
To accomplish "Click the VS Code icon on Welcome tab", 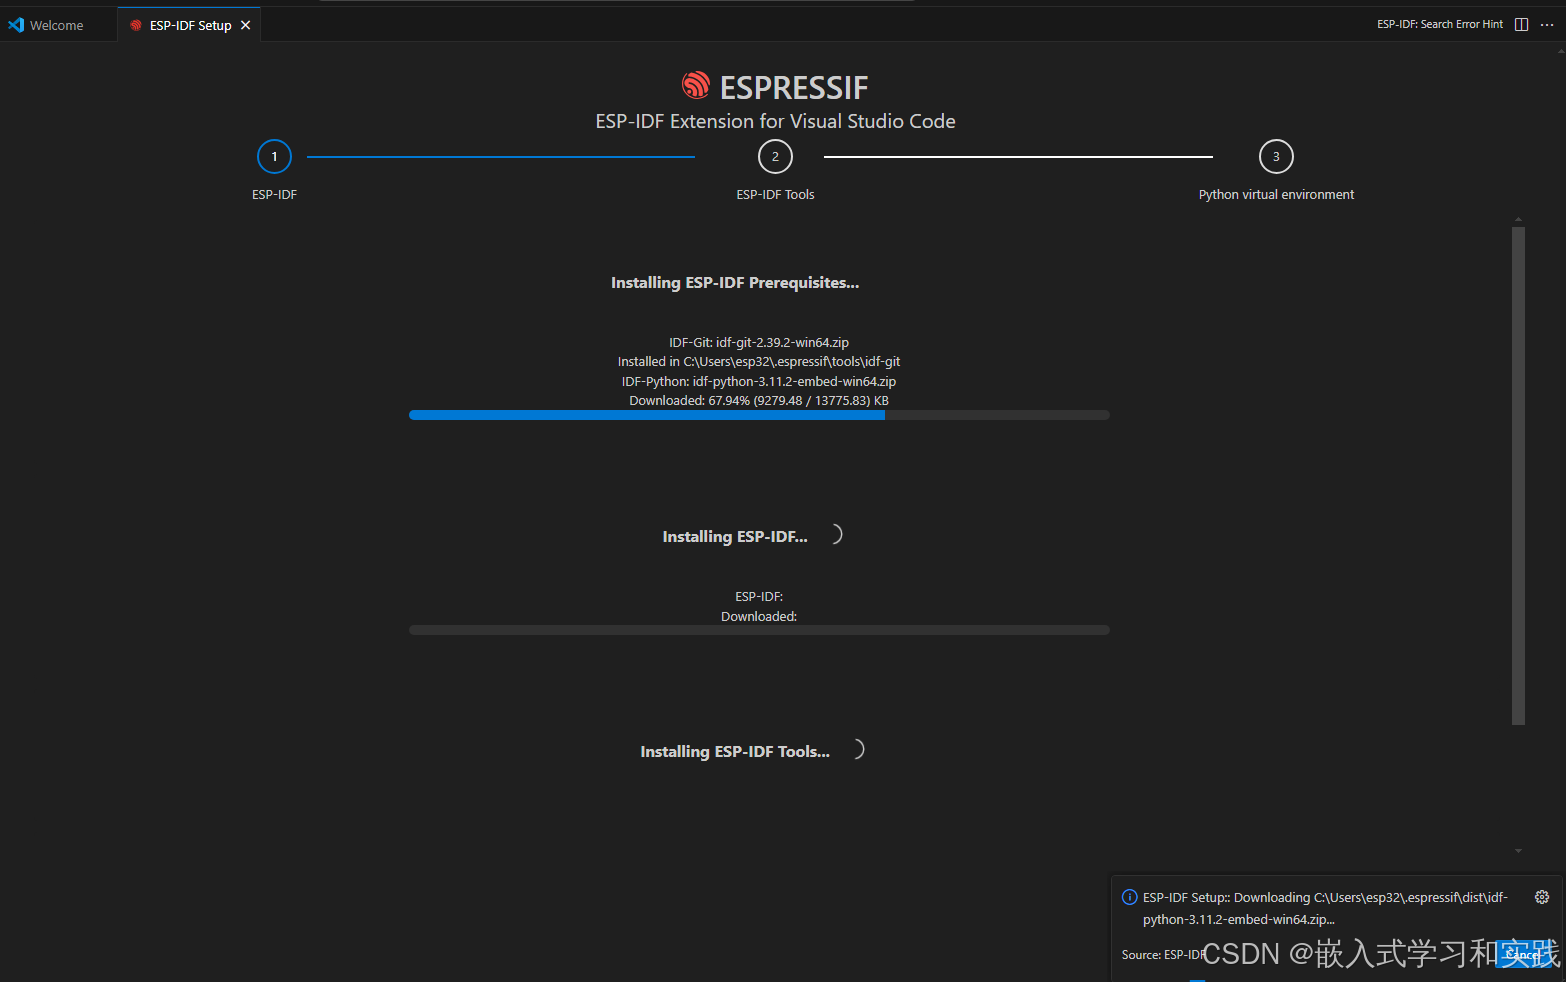I will [16, 25].
